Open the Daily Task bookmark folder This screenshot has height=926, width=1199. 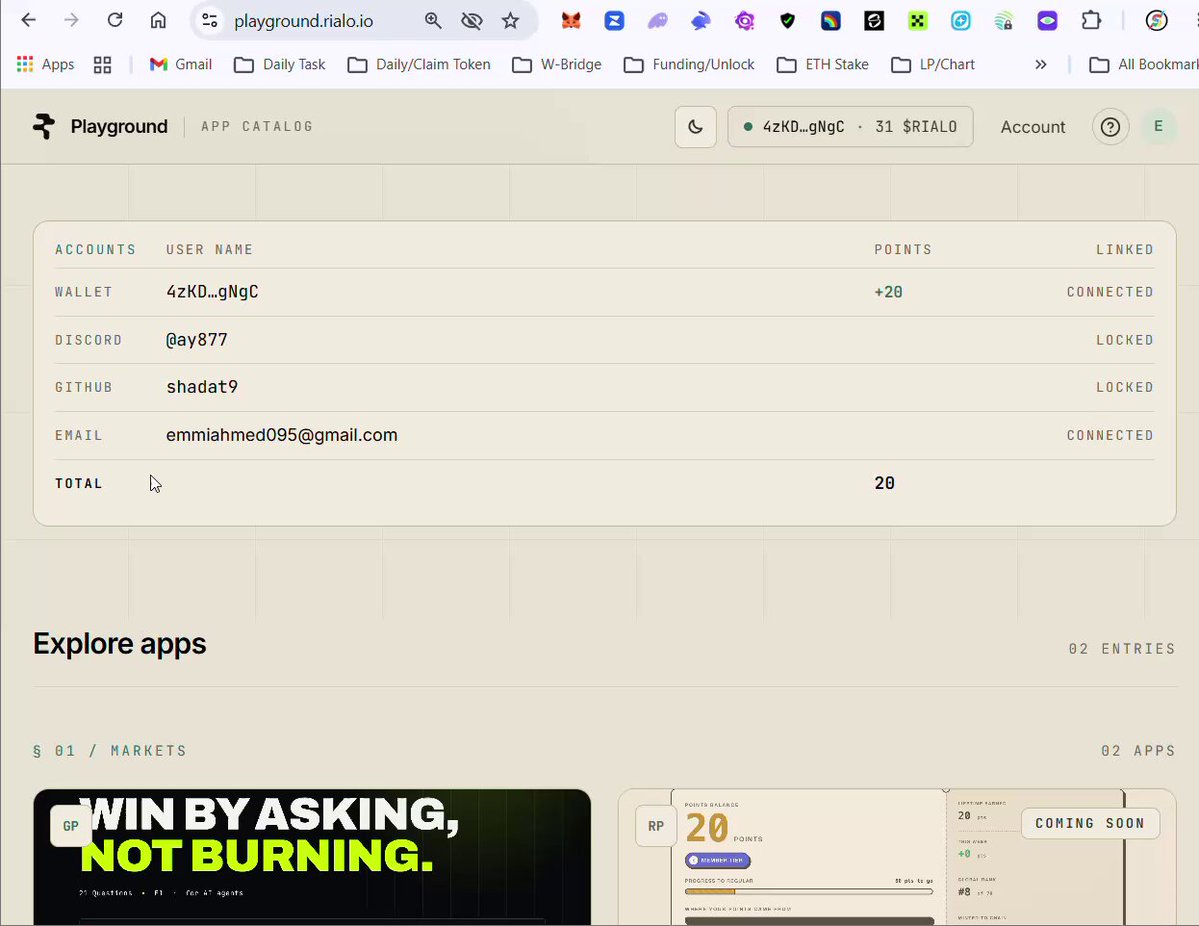(280, 65)
